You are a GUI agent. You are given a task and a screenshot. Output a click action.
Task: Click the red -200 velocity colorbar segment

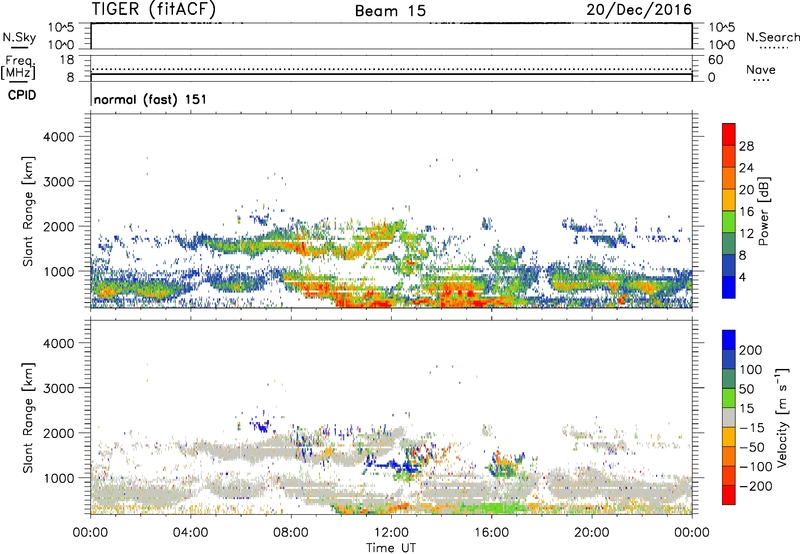[x=729, y=495]
